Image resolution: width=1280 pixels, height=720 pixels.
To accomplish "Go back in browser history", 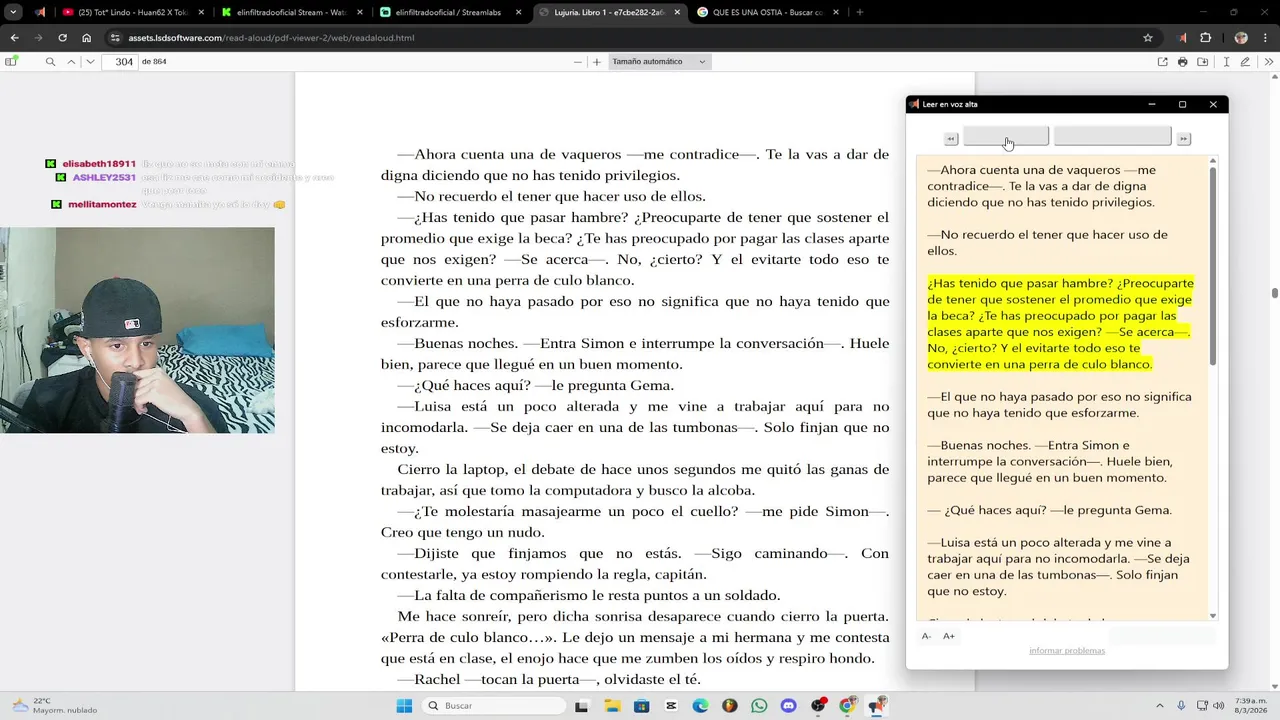I will 14,38.
